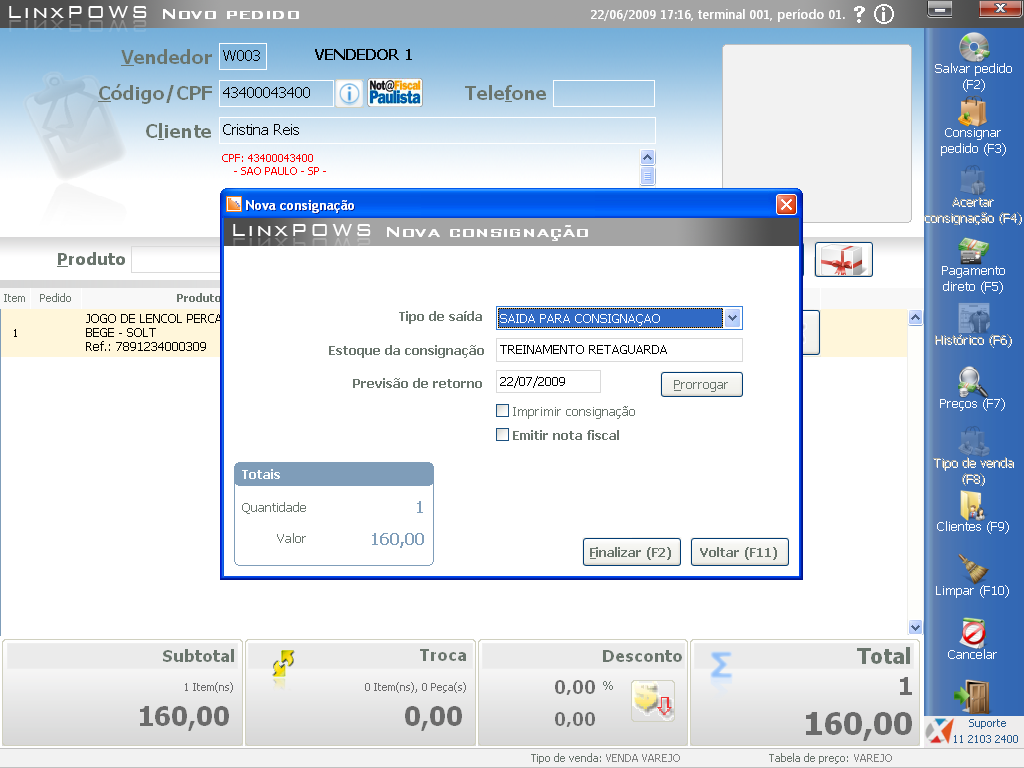
Task: Click the Prorrogar button
Action: click(x=701, y=384)
